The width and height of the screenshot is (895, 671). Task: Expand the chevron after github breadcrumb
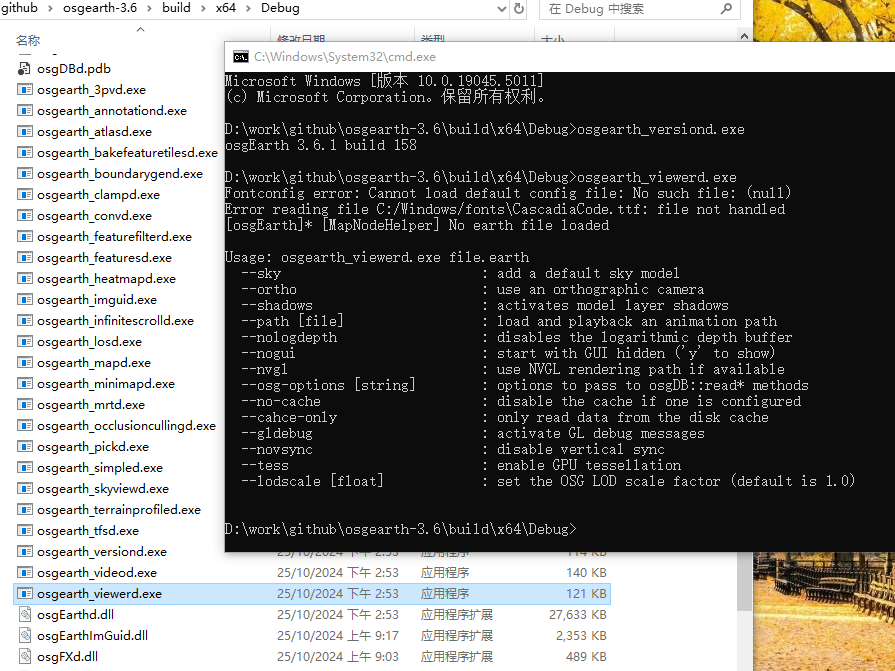(x=50, y=9)
